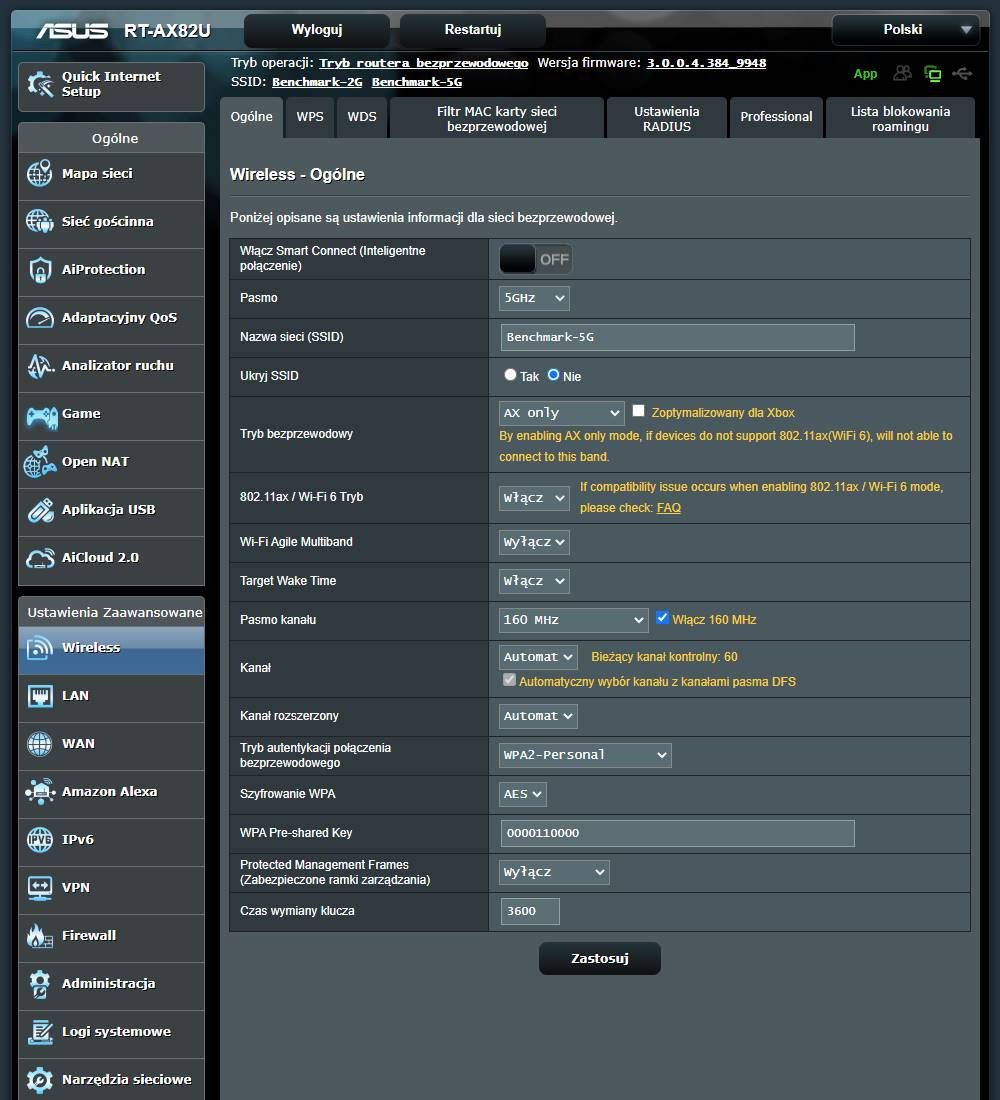Open Filtr MAC karty sieci bezprzewodowej tab
Screen dimensions: 1000x1100
point(497,119)
